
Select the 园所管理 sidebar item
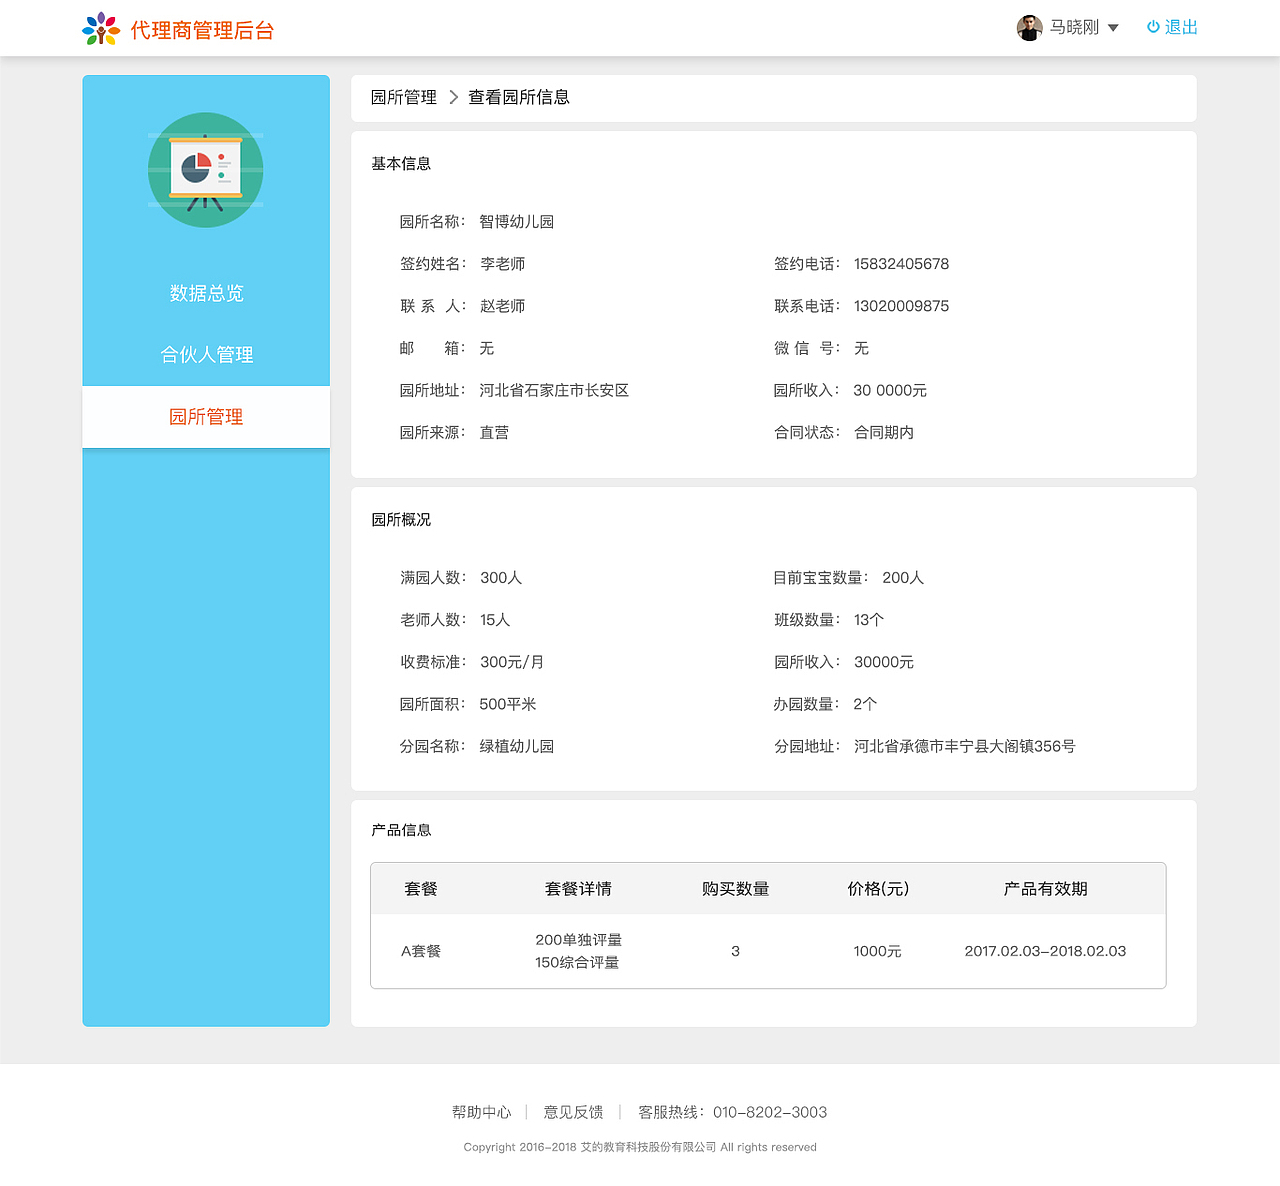206,417
